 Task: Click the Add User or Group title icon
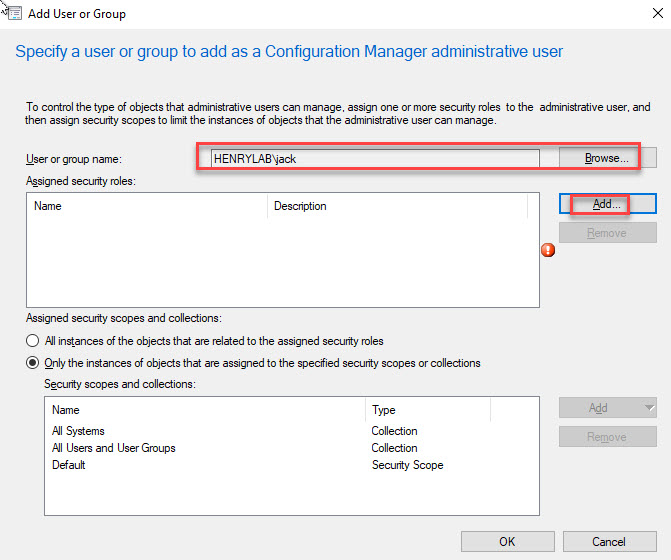(x=15, y=13)
